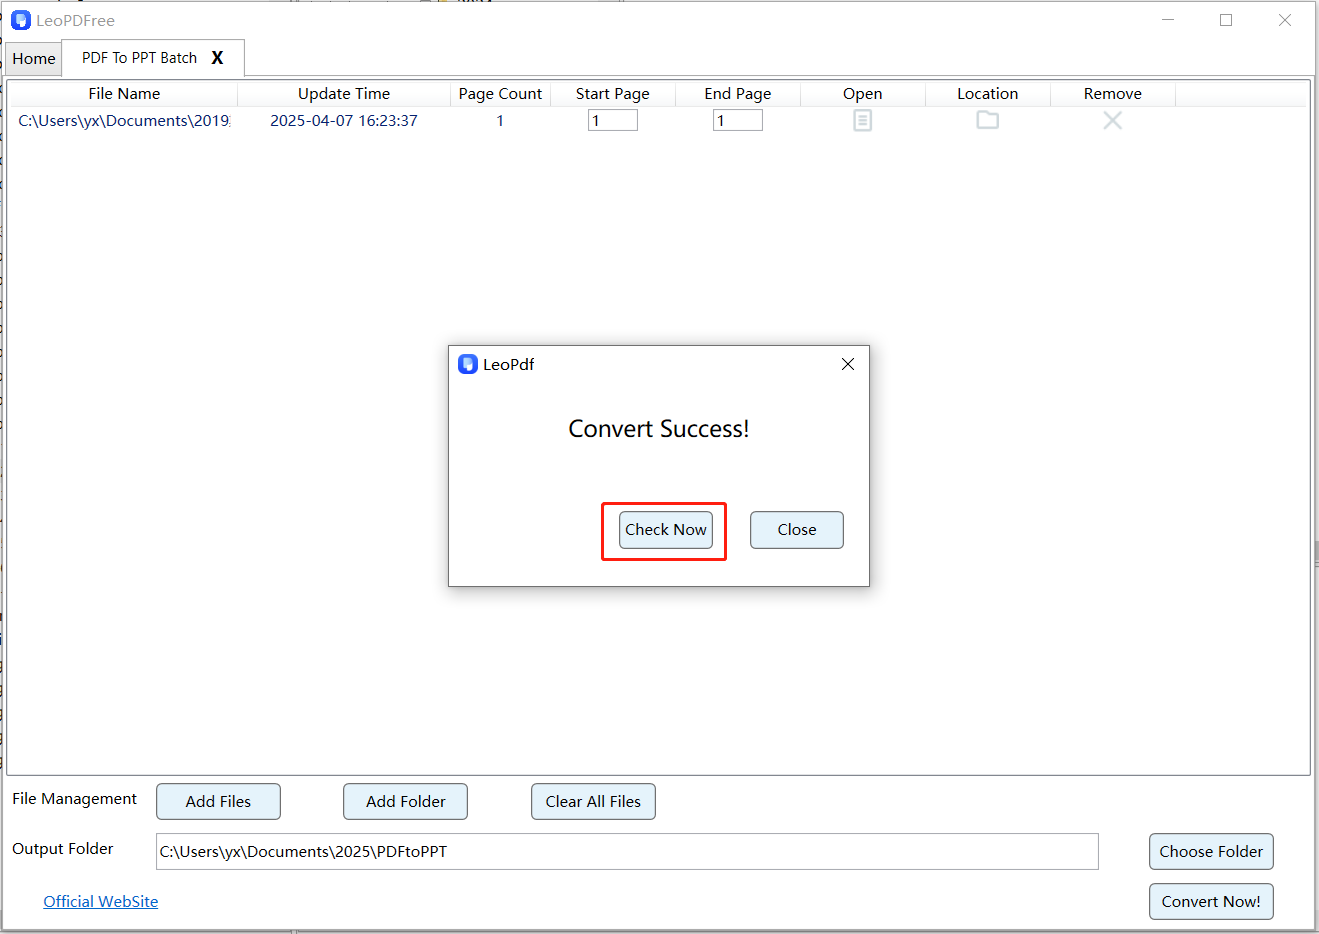This screenshot has width=1319, height=934.
Task: Click the Start Page input field
Action: coord(612,119)
